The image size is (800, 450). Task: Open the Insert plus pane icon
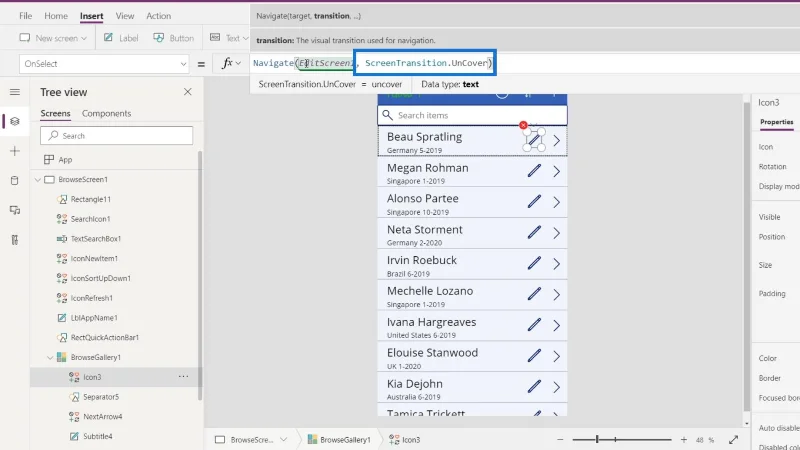(15, 151)
